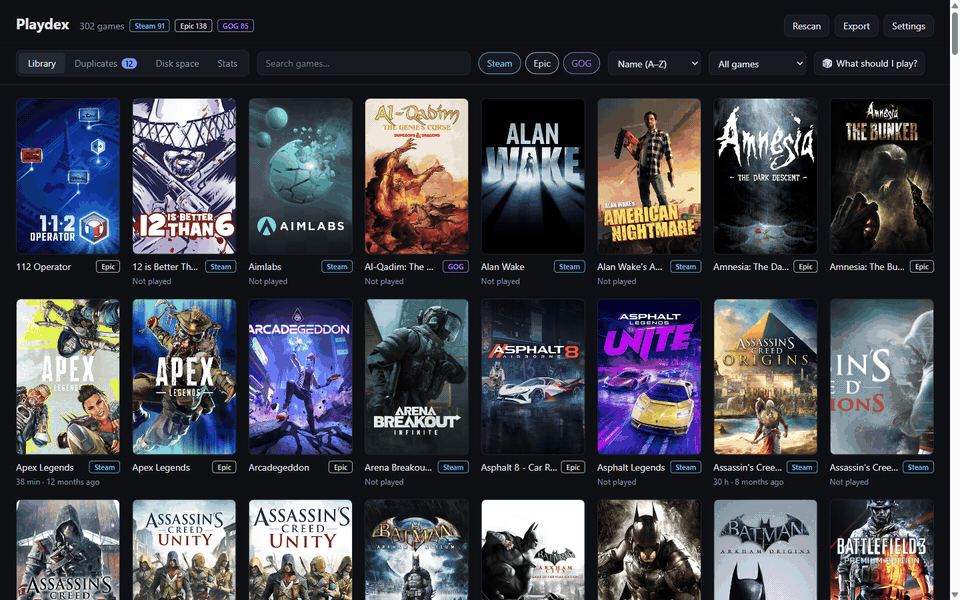Click the Epic badge on Amnesia: The Da...
The height and width of the screenshot is (600, 960).
point(806,266)
